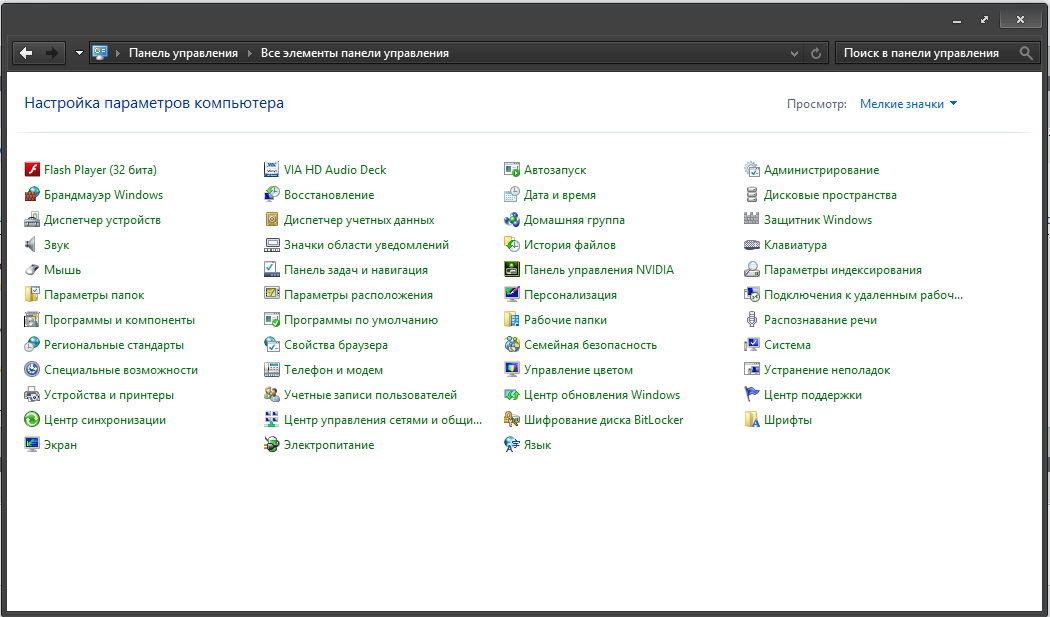Screen dimensions: 1050x617
Task: Click the Центр синхронизации green icon
Action: click(31, 420)
